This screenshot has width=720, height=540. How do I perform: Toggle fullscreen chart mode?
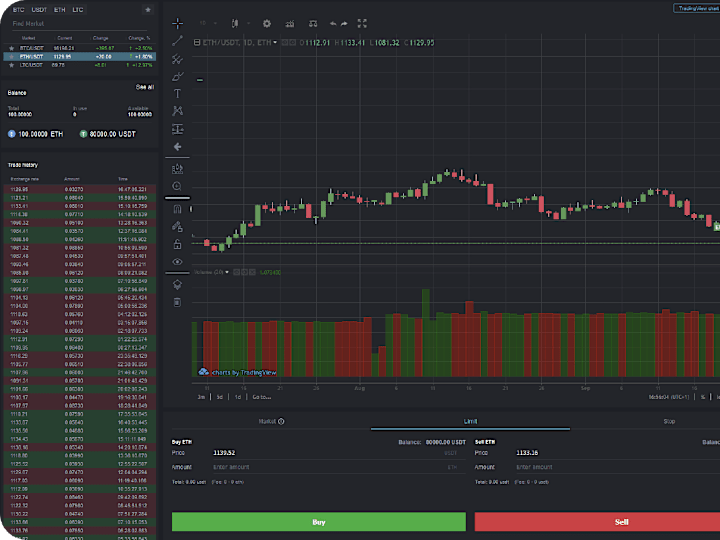click(x=362, y=23)
